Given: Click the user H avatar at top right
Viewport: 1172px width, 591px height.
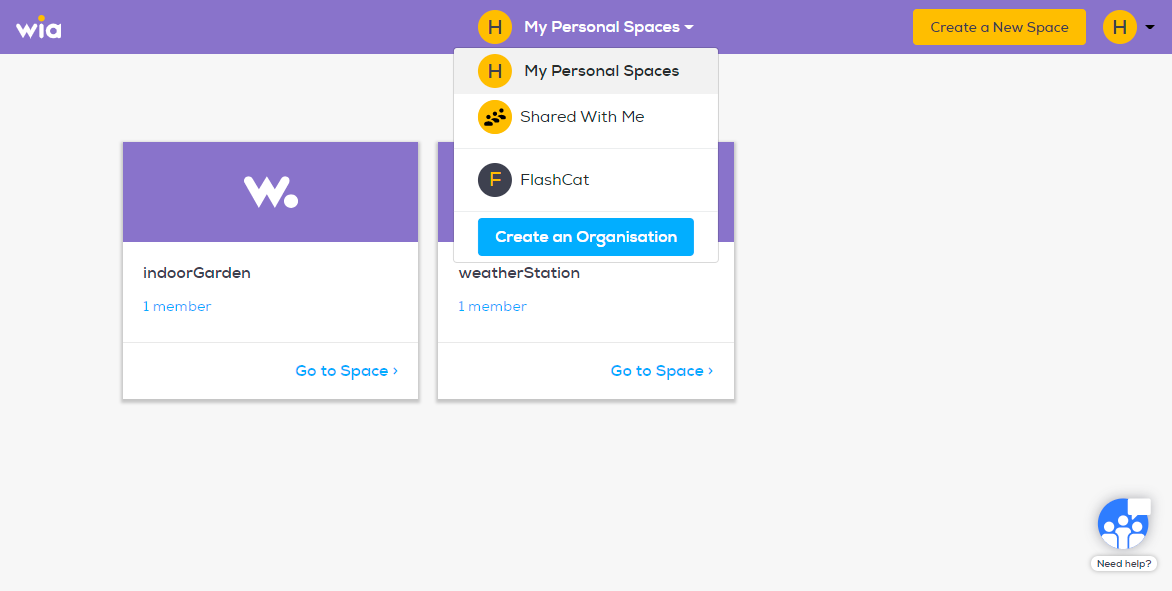Looking at the screenshot, I should coord(1120,27).
